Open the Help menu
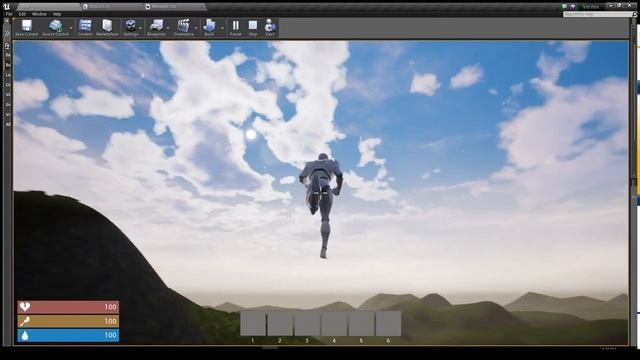Screen dimensions: 640x360 point(57,14)
